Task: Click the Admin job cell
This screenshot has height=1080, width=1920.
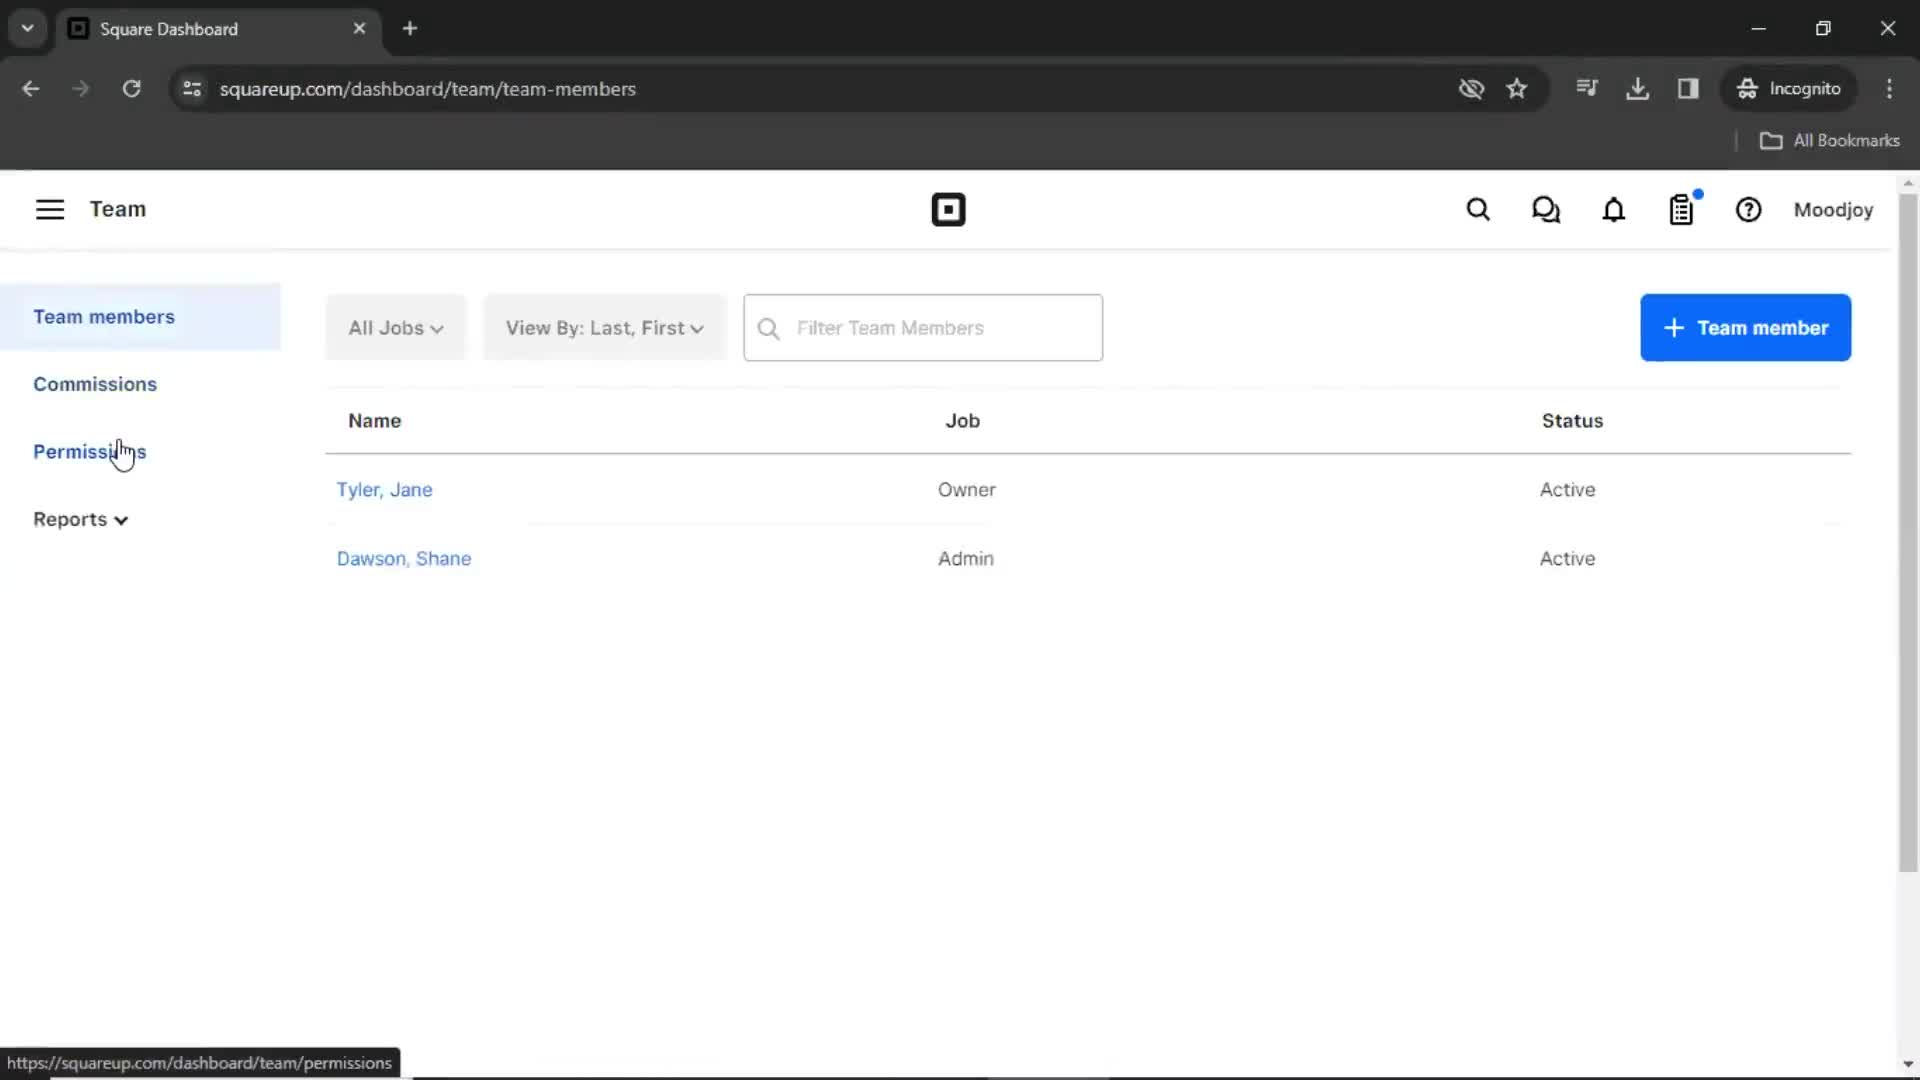Action: coord(966,559)
